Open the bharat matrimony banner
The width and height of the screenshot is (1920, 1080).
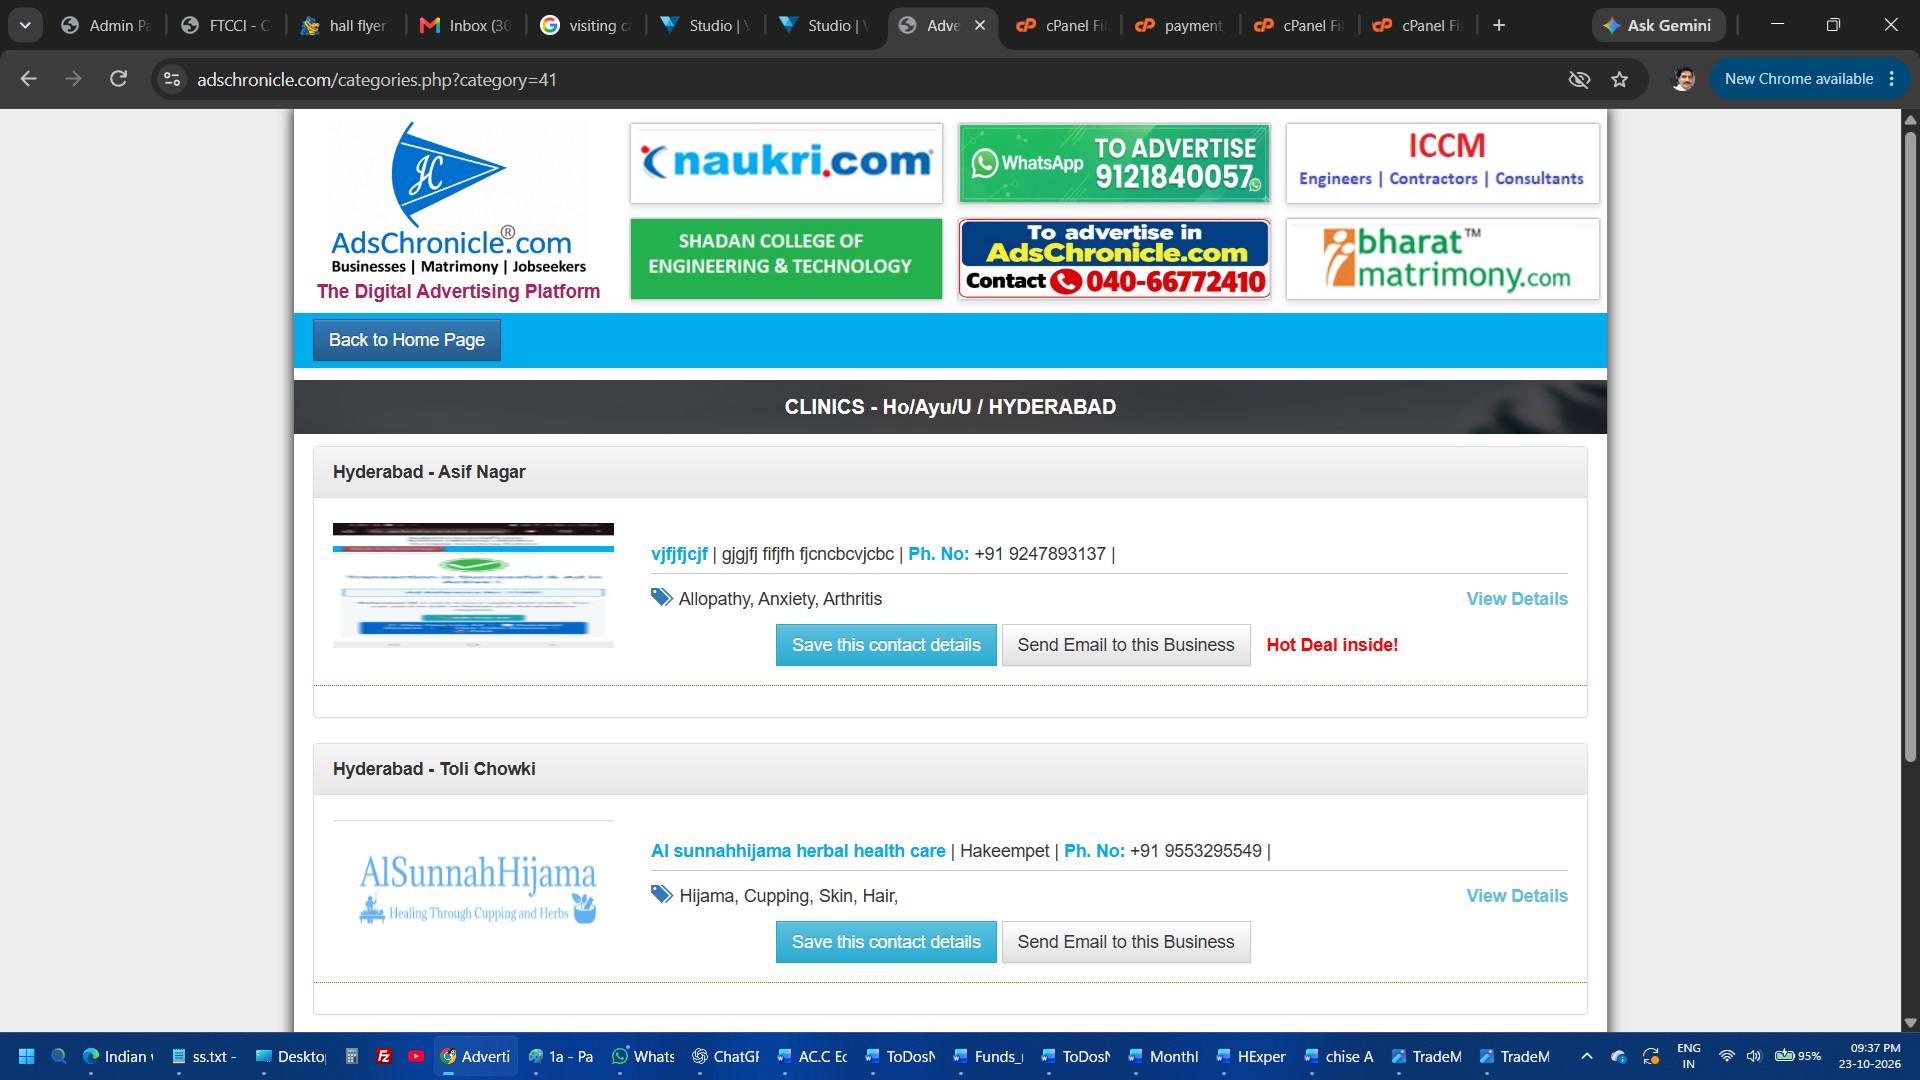(1442, 259)
